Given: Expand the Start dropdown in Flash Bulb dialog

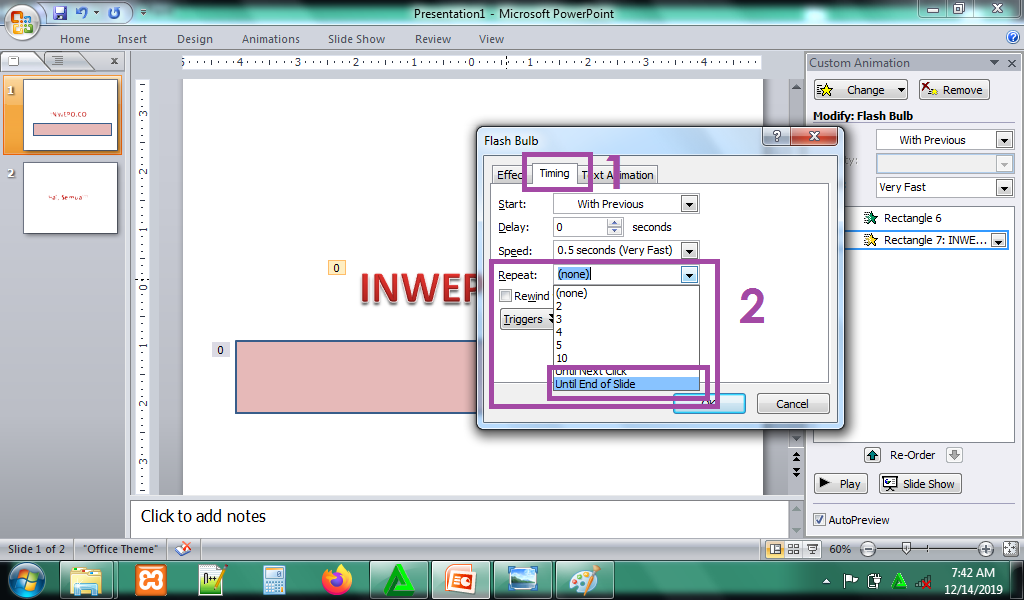Looking at the screenshot, I should [x=689, y=204].
